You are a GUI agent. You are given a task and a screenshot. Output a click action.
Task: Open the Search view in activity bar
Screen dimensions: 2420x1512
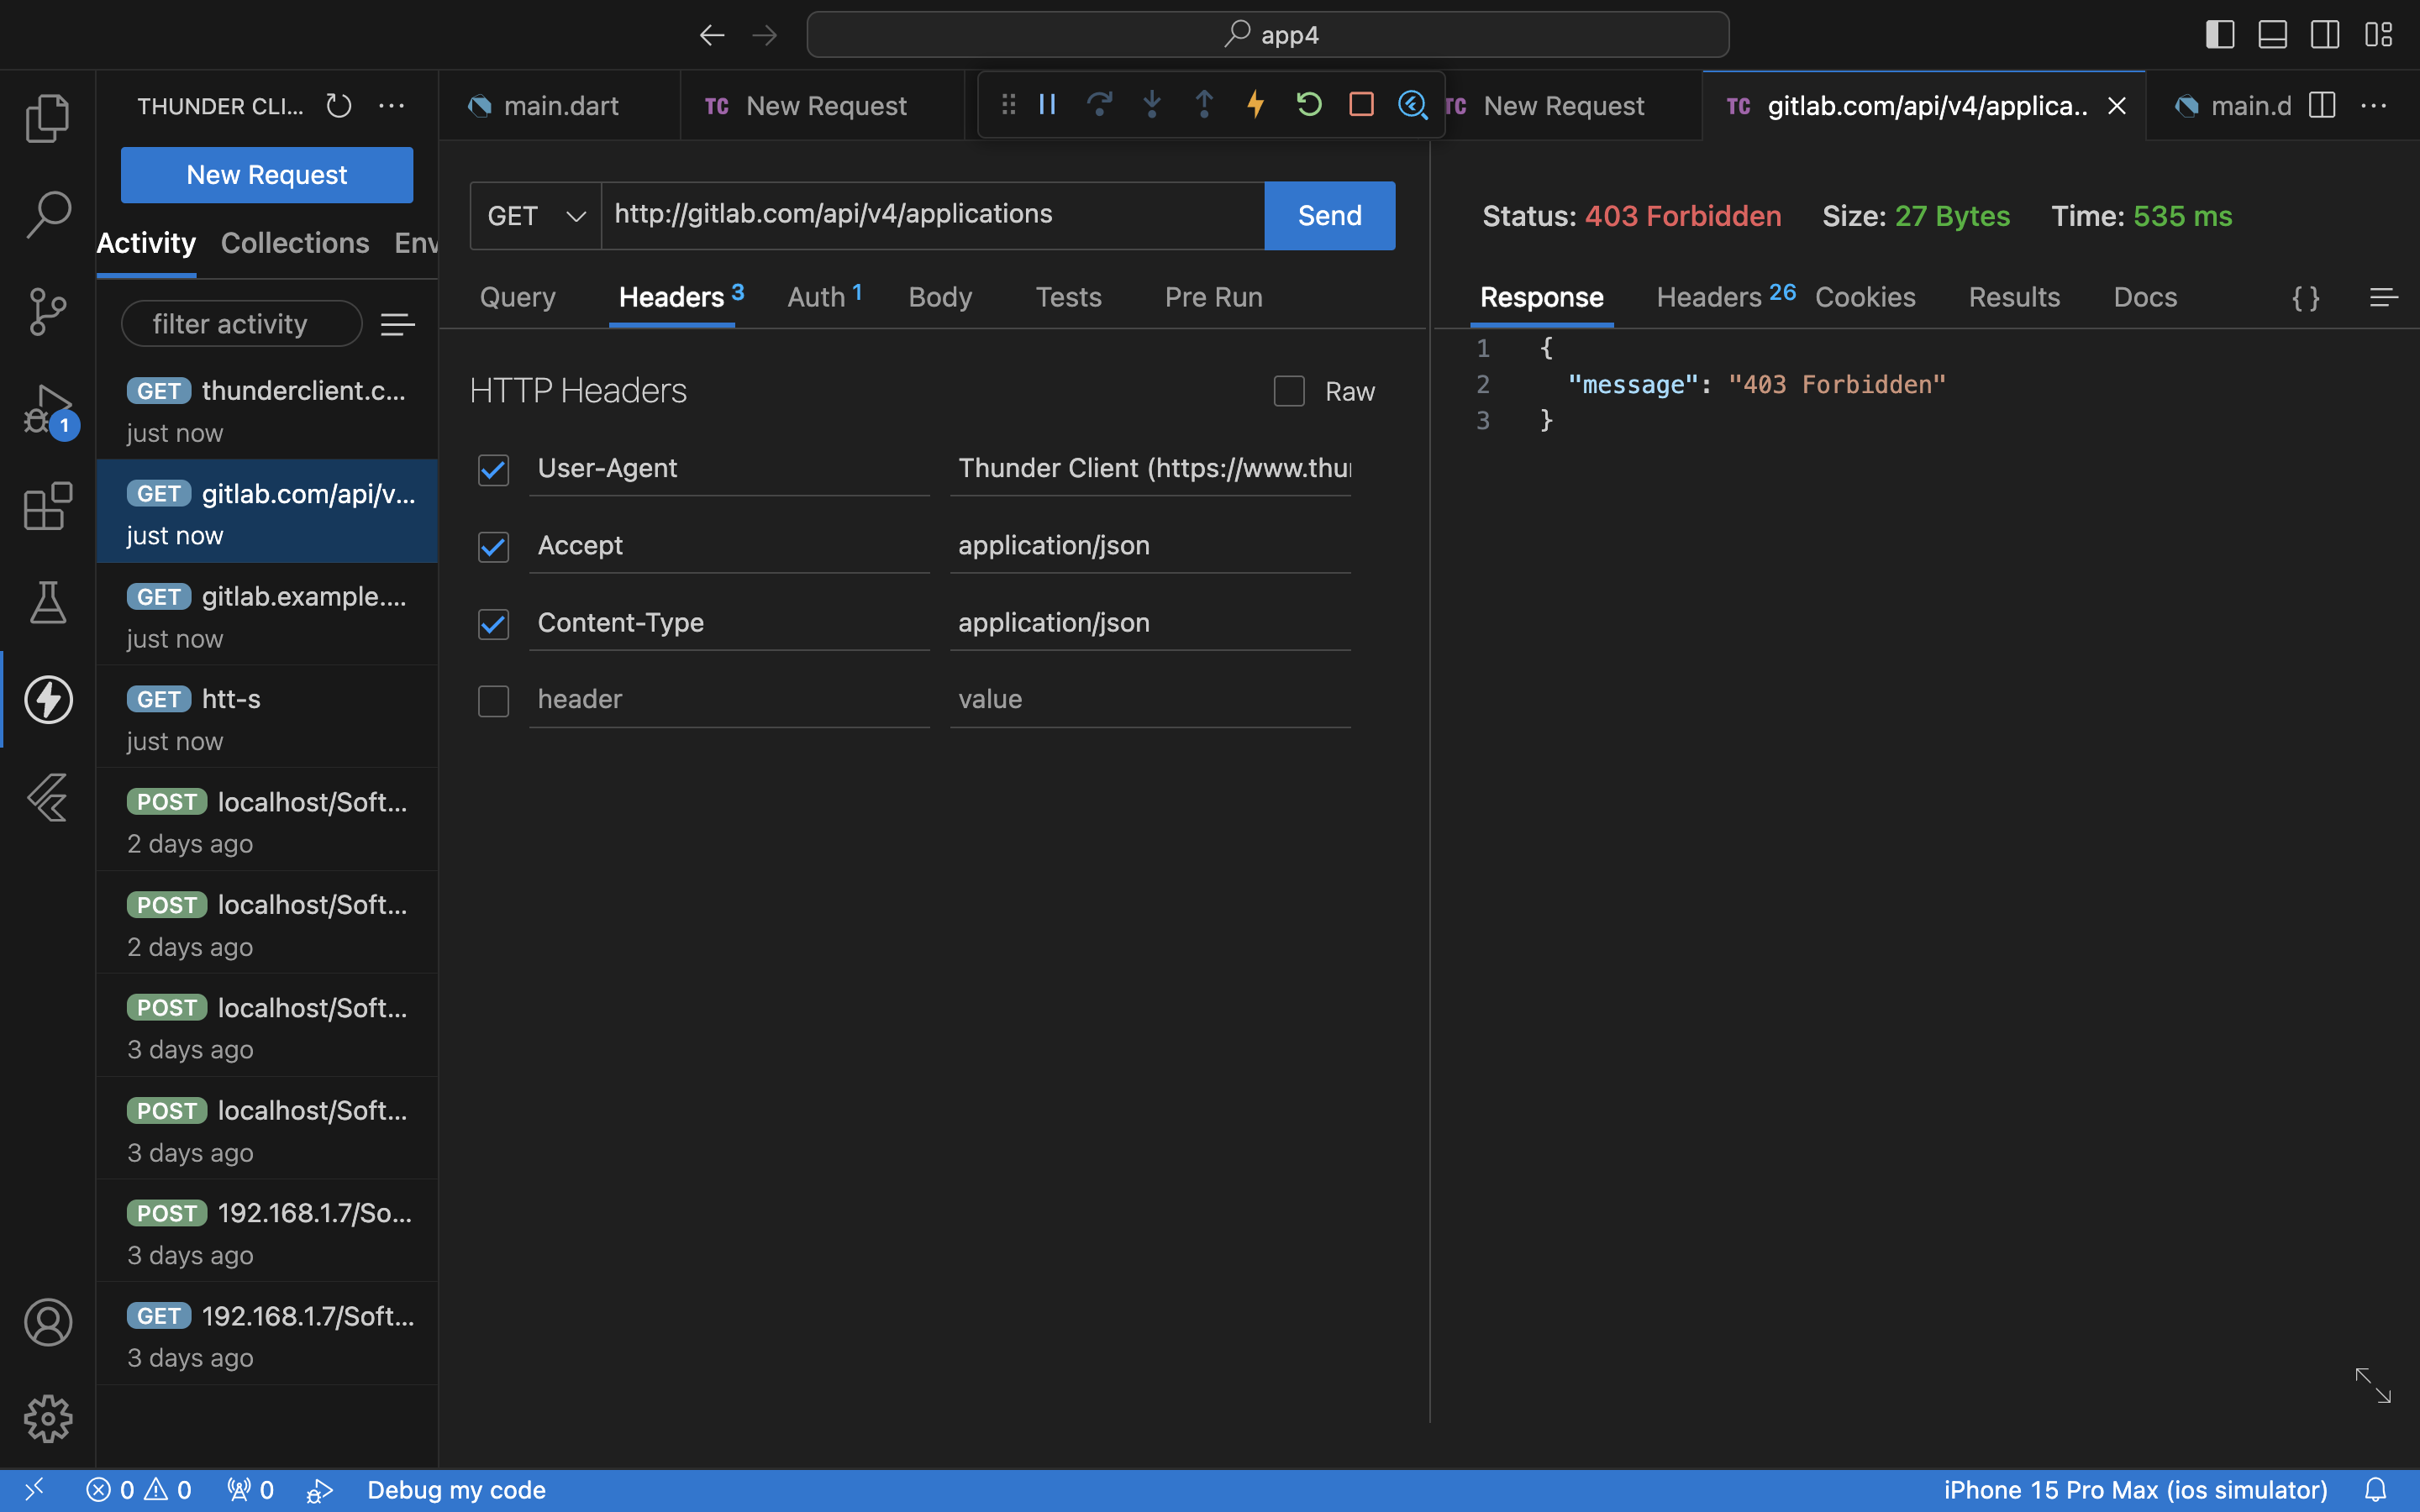pyautogui.click(x=47, y=215)
